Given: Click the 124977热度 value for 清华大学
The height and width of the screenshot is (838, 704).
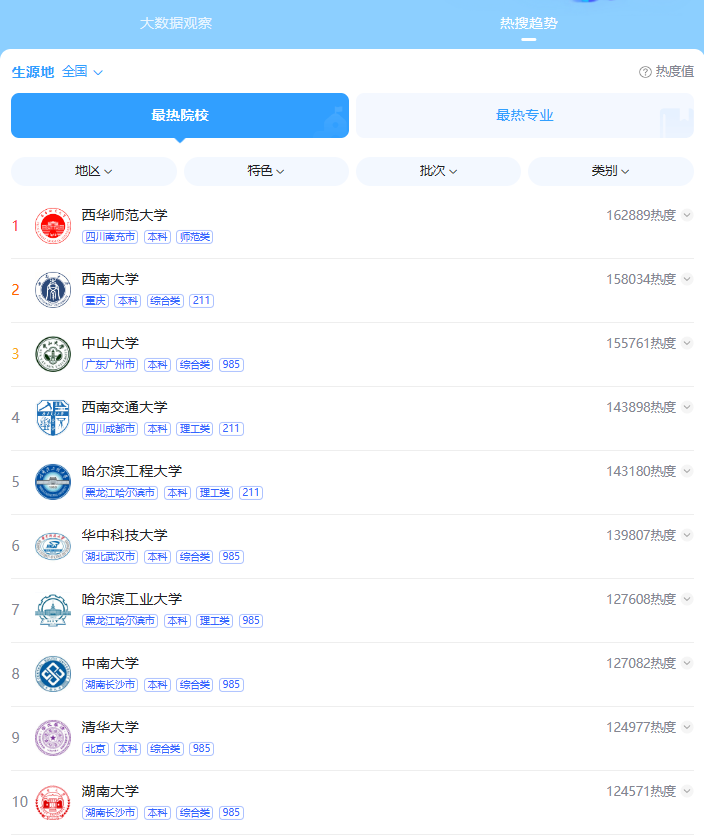Looking at the screenshot, I should (x=641, y=727).
